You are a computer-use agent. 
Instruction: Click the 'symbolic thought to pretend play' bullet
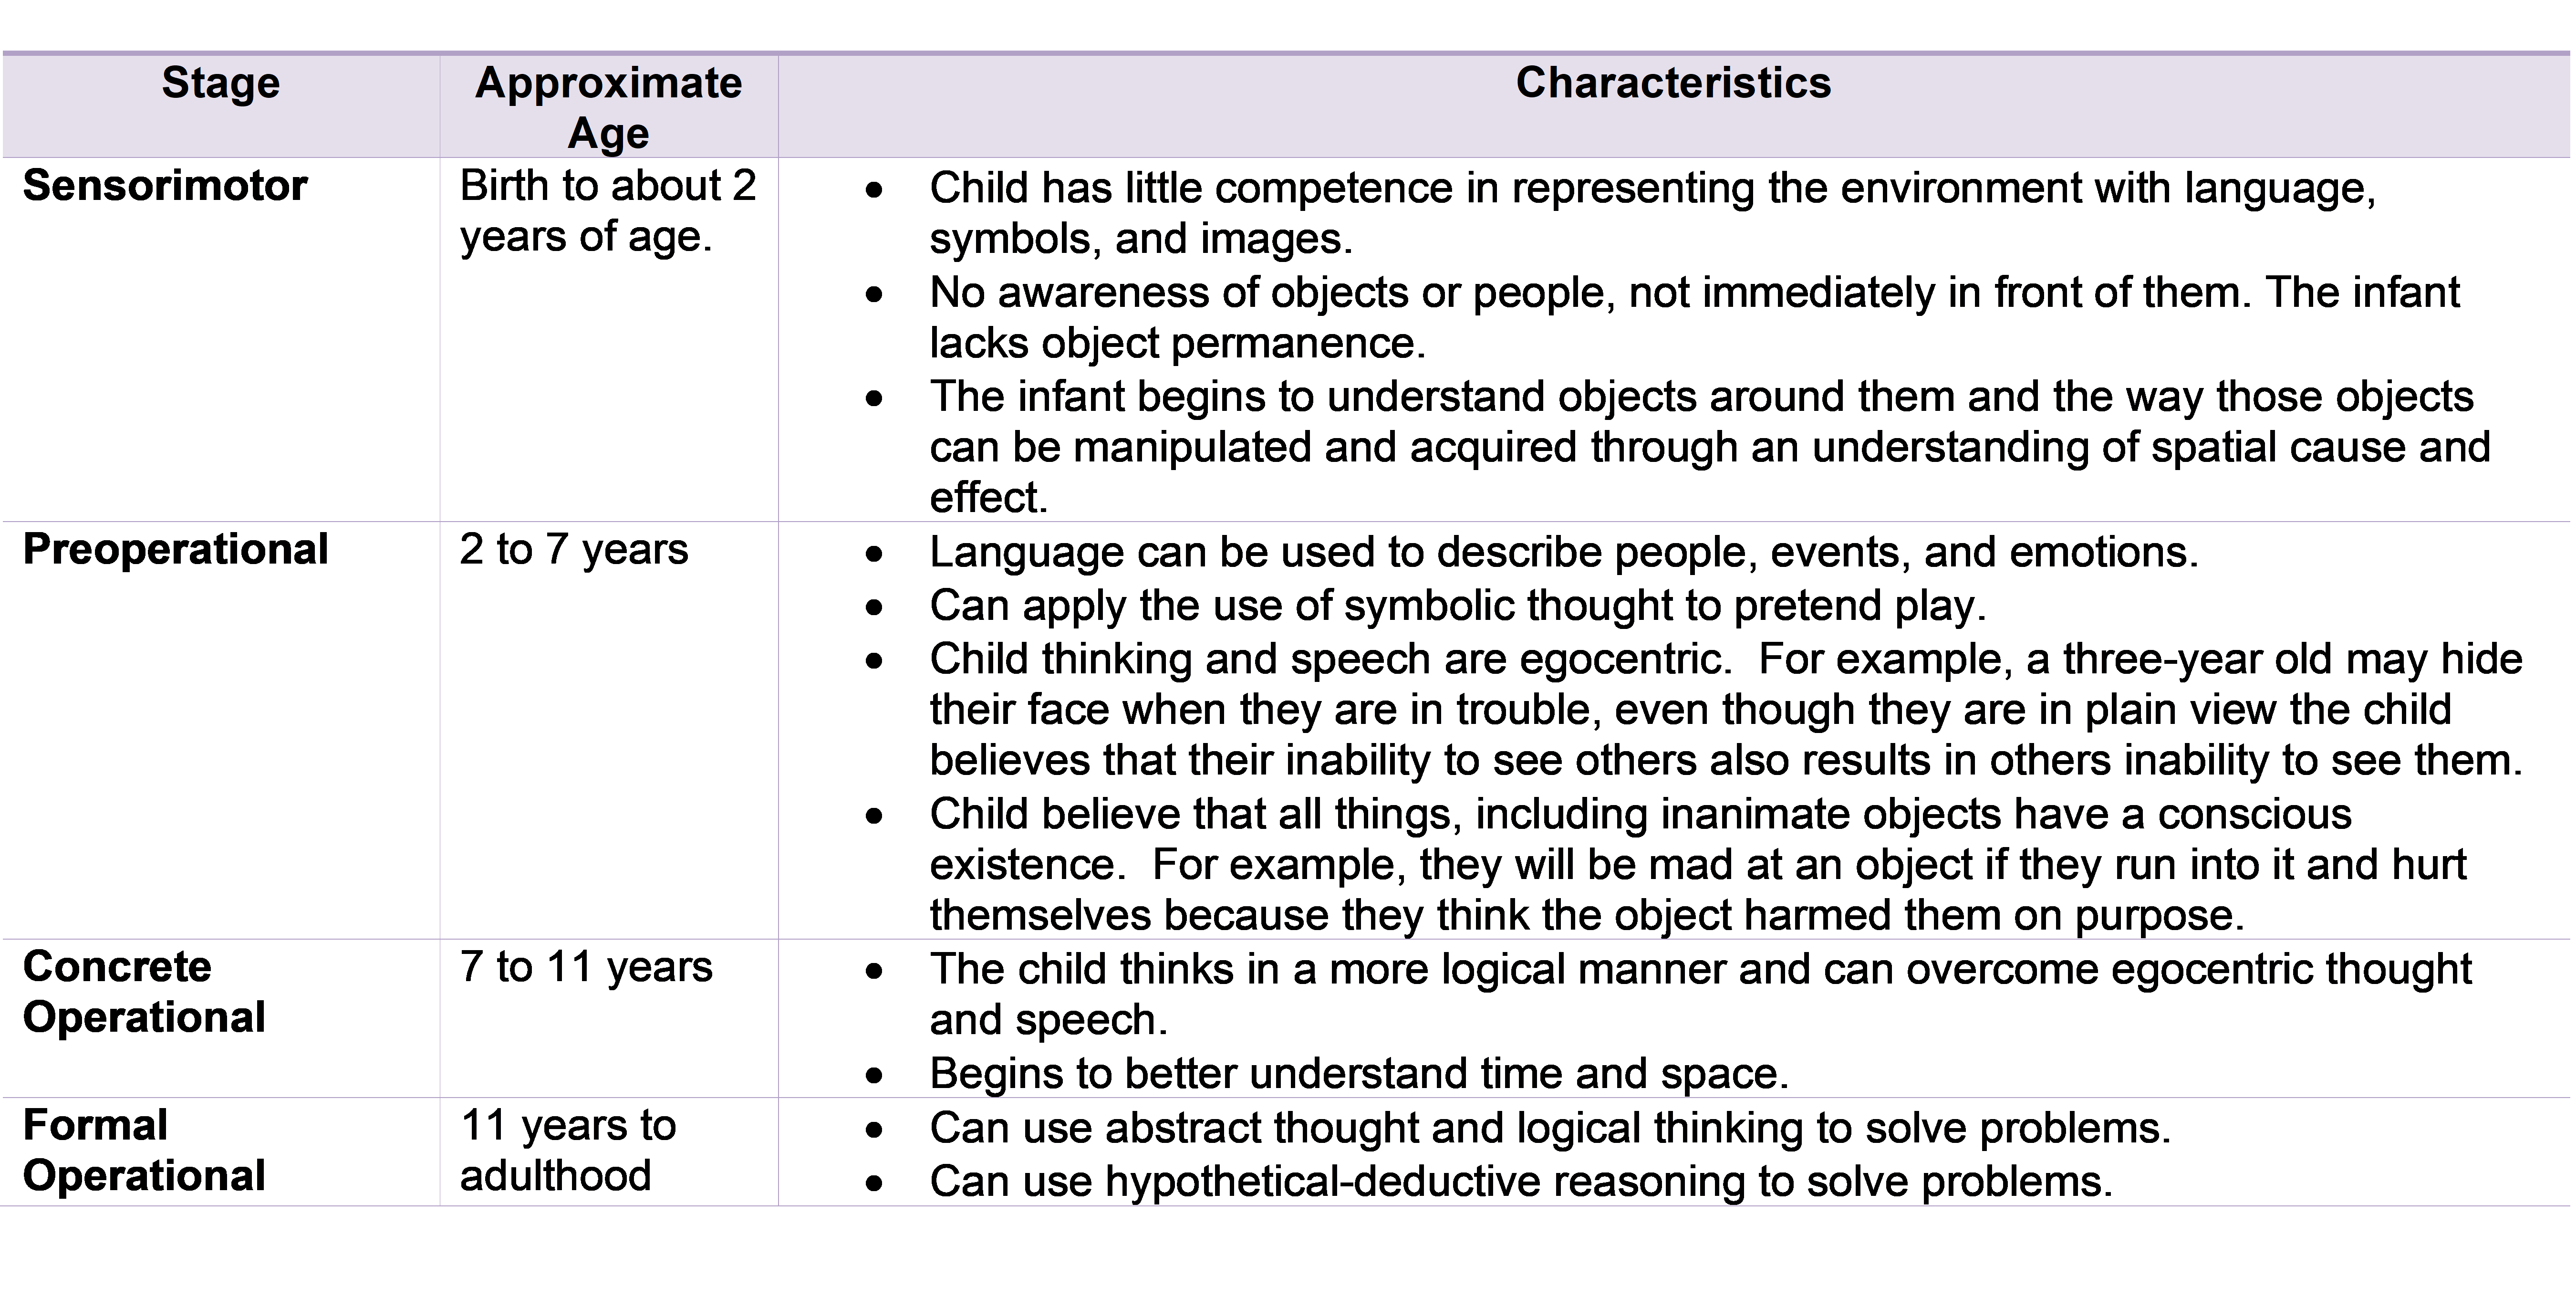point(1450,605)
